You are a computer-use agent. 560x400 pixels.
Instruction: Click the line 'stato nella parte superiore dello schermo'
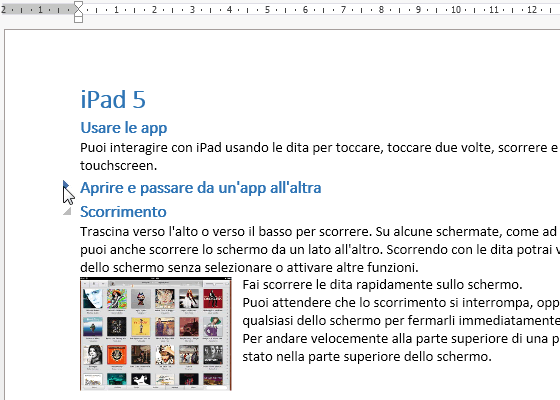coord(367,356)
